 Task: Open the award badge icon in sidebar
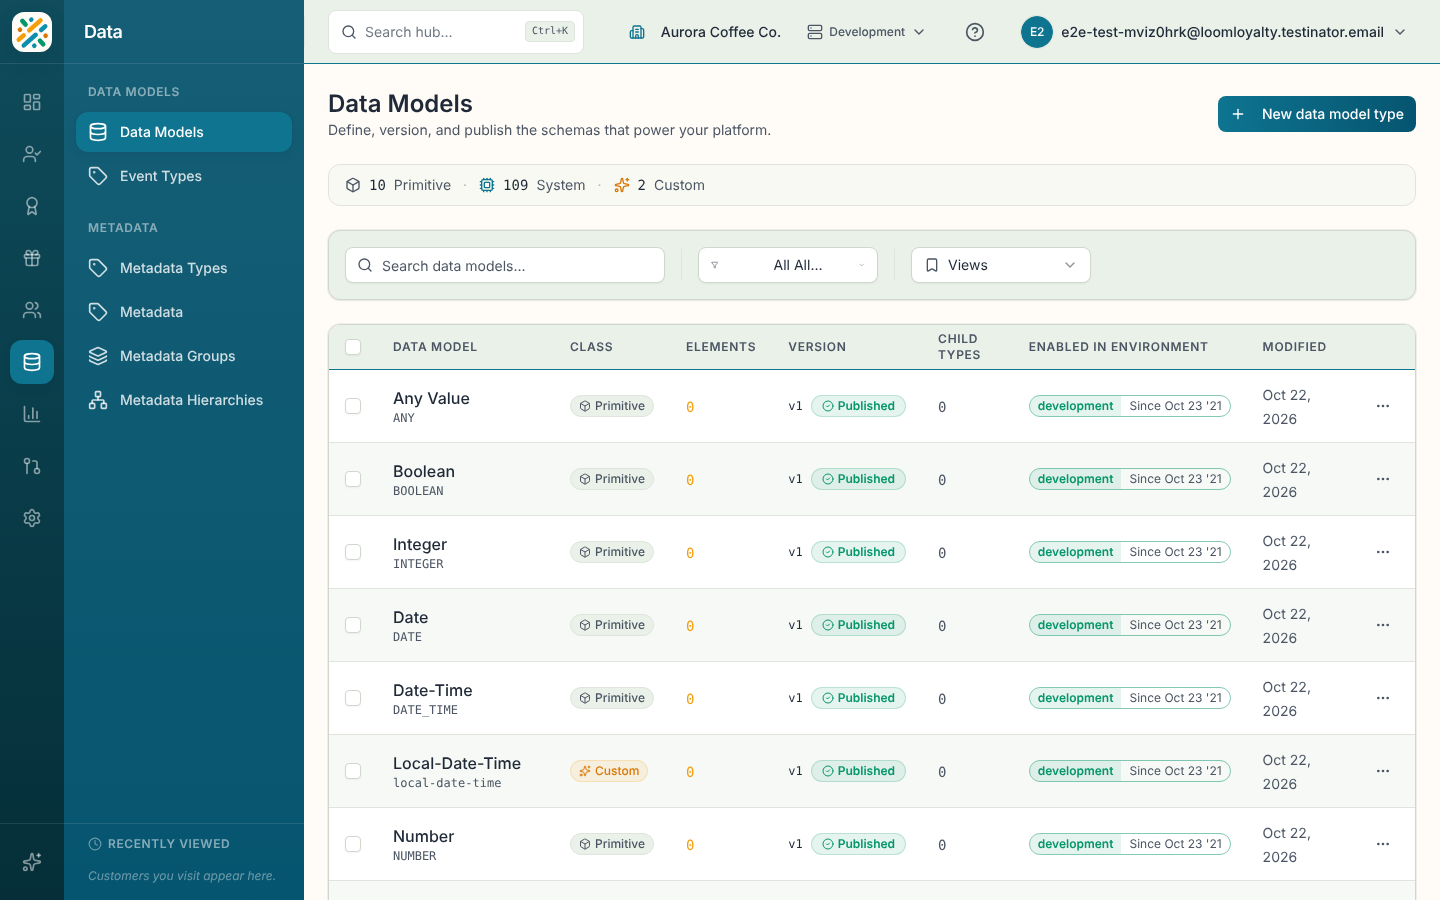(x=32, y=206)
